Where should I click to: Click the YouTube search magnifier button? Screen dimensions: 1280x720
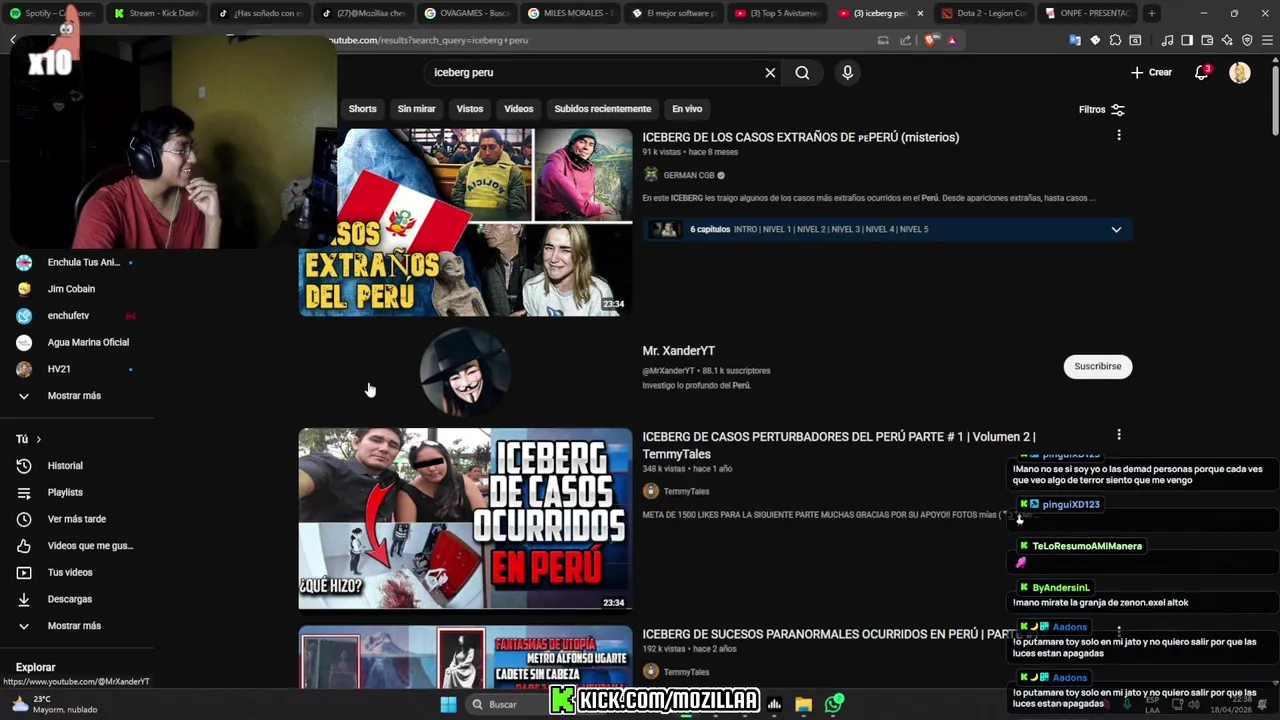tap(802, 73)
